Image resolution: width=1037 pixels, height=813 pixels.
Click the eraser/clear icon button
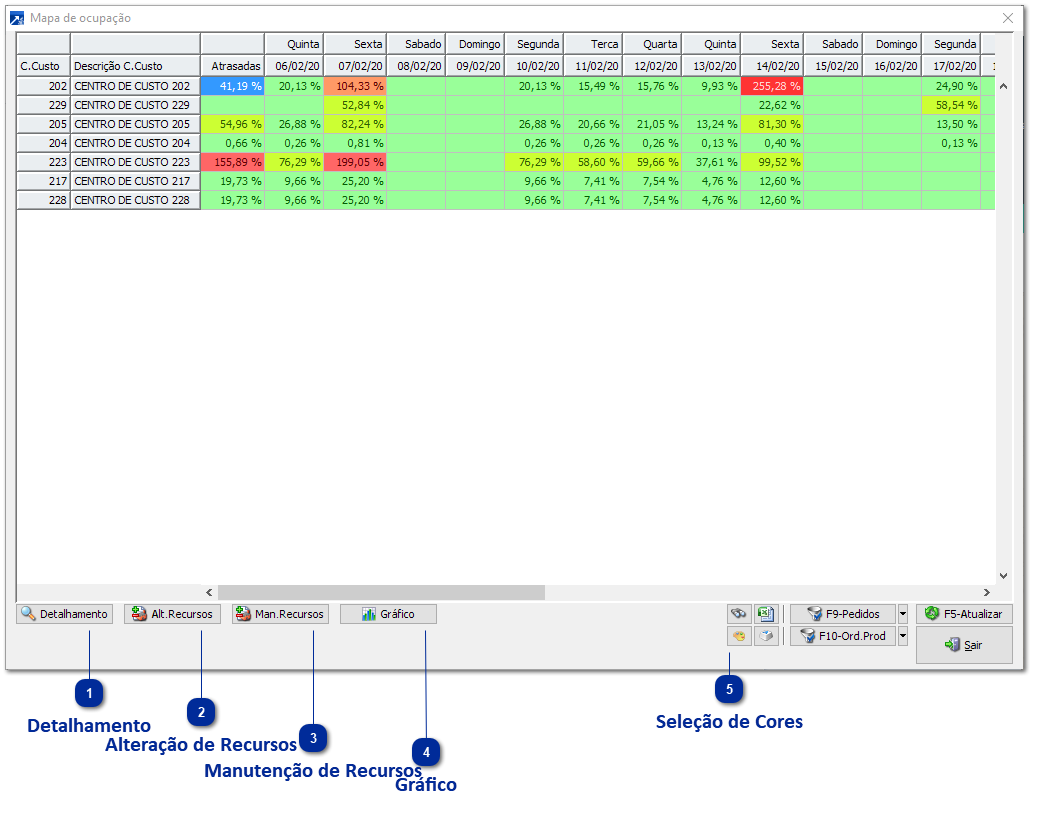click(x=766, y=636)
